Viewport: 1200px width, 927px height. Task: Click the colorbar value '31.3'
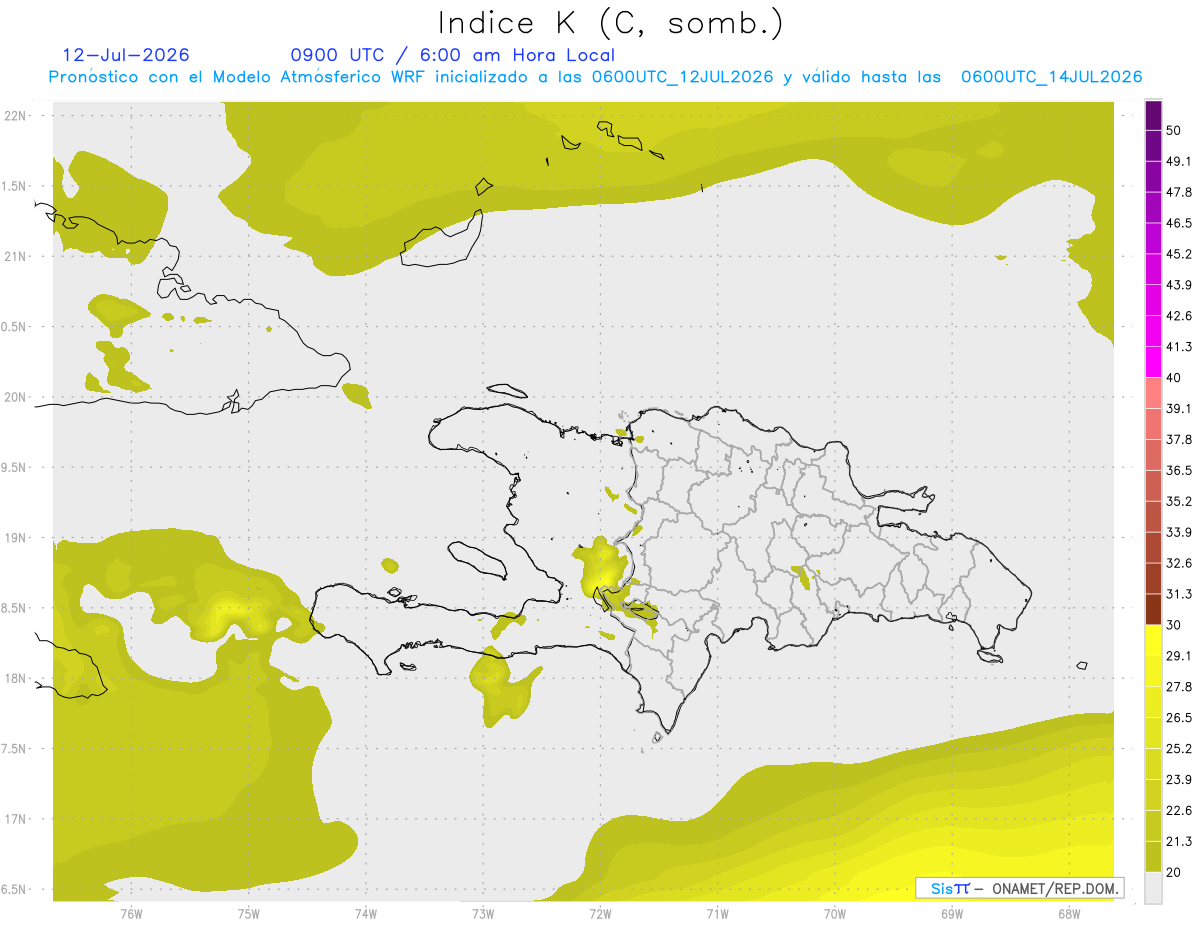pyautogui.click(x=1179, y=594)
